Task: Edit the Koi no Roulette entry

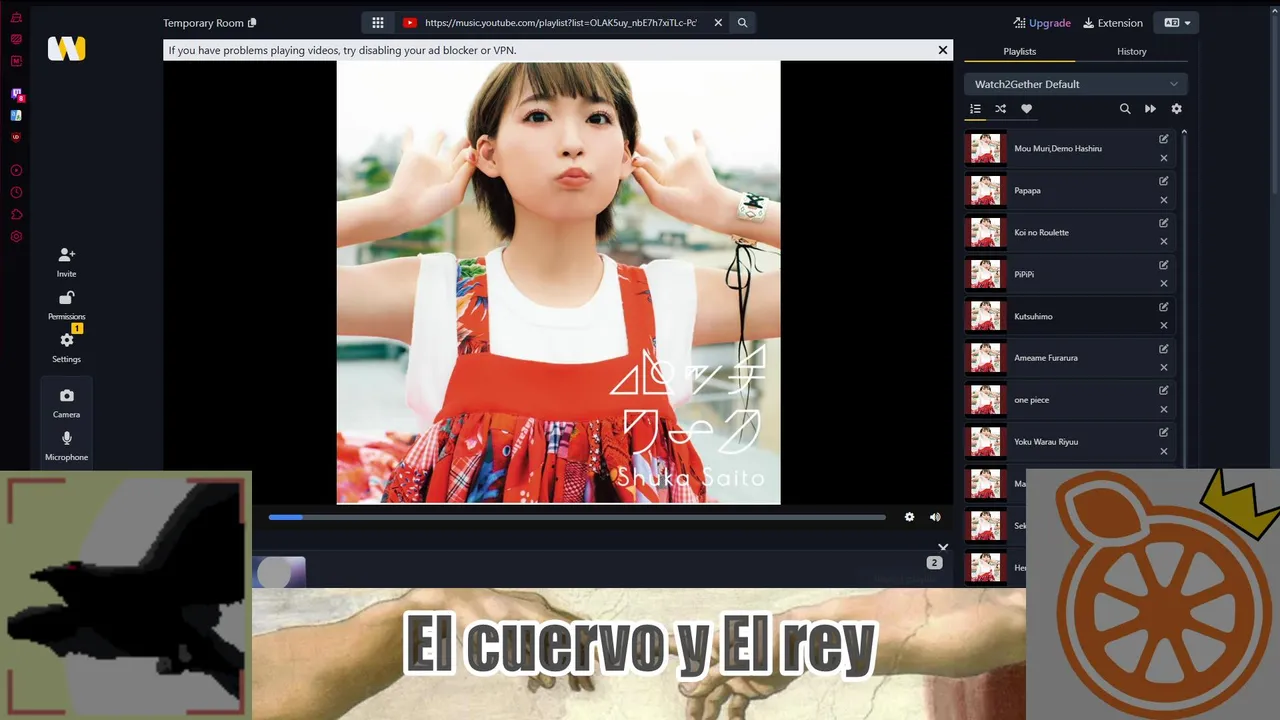Action: click(1163, 223)
